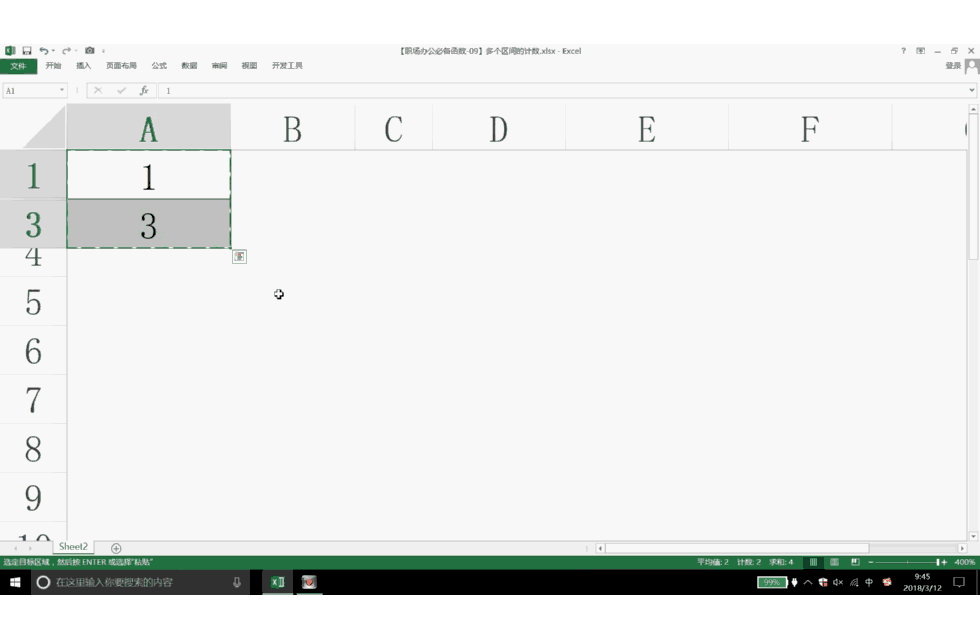
Task: Click the camera icon in quick access toolbar
Action: [89, 51]
